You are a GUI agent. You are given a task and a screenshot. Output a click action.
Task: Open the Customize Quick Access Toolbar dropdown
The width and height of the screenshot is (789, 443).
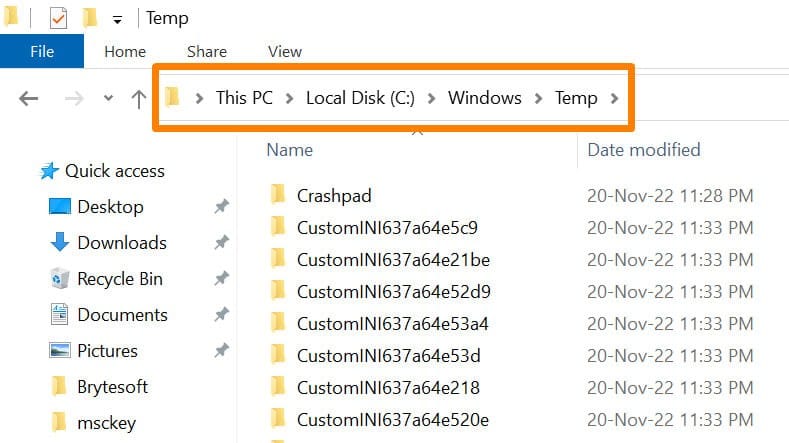pos(117,20)
